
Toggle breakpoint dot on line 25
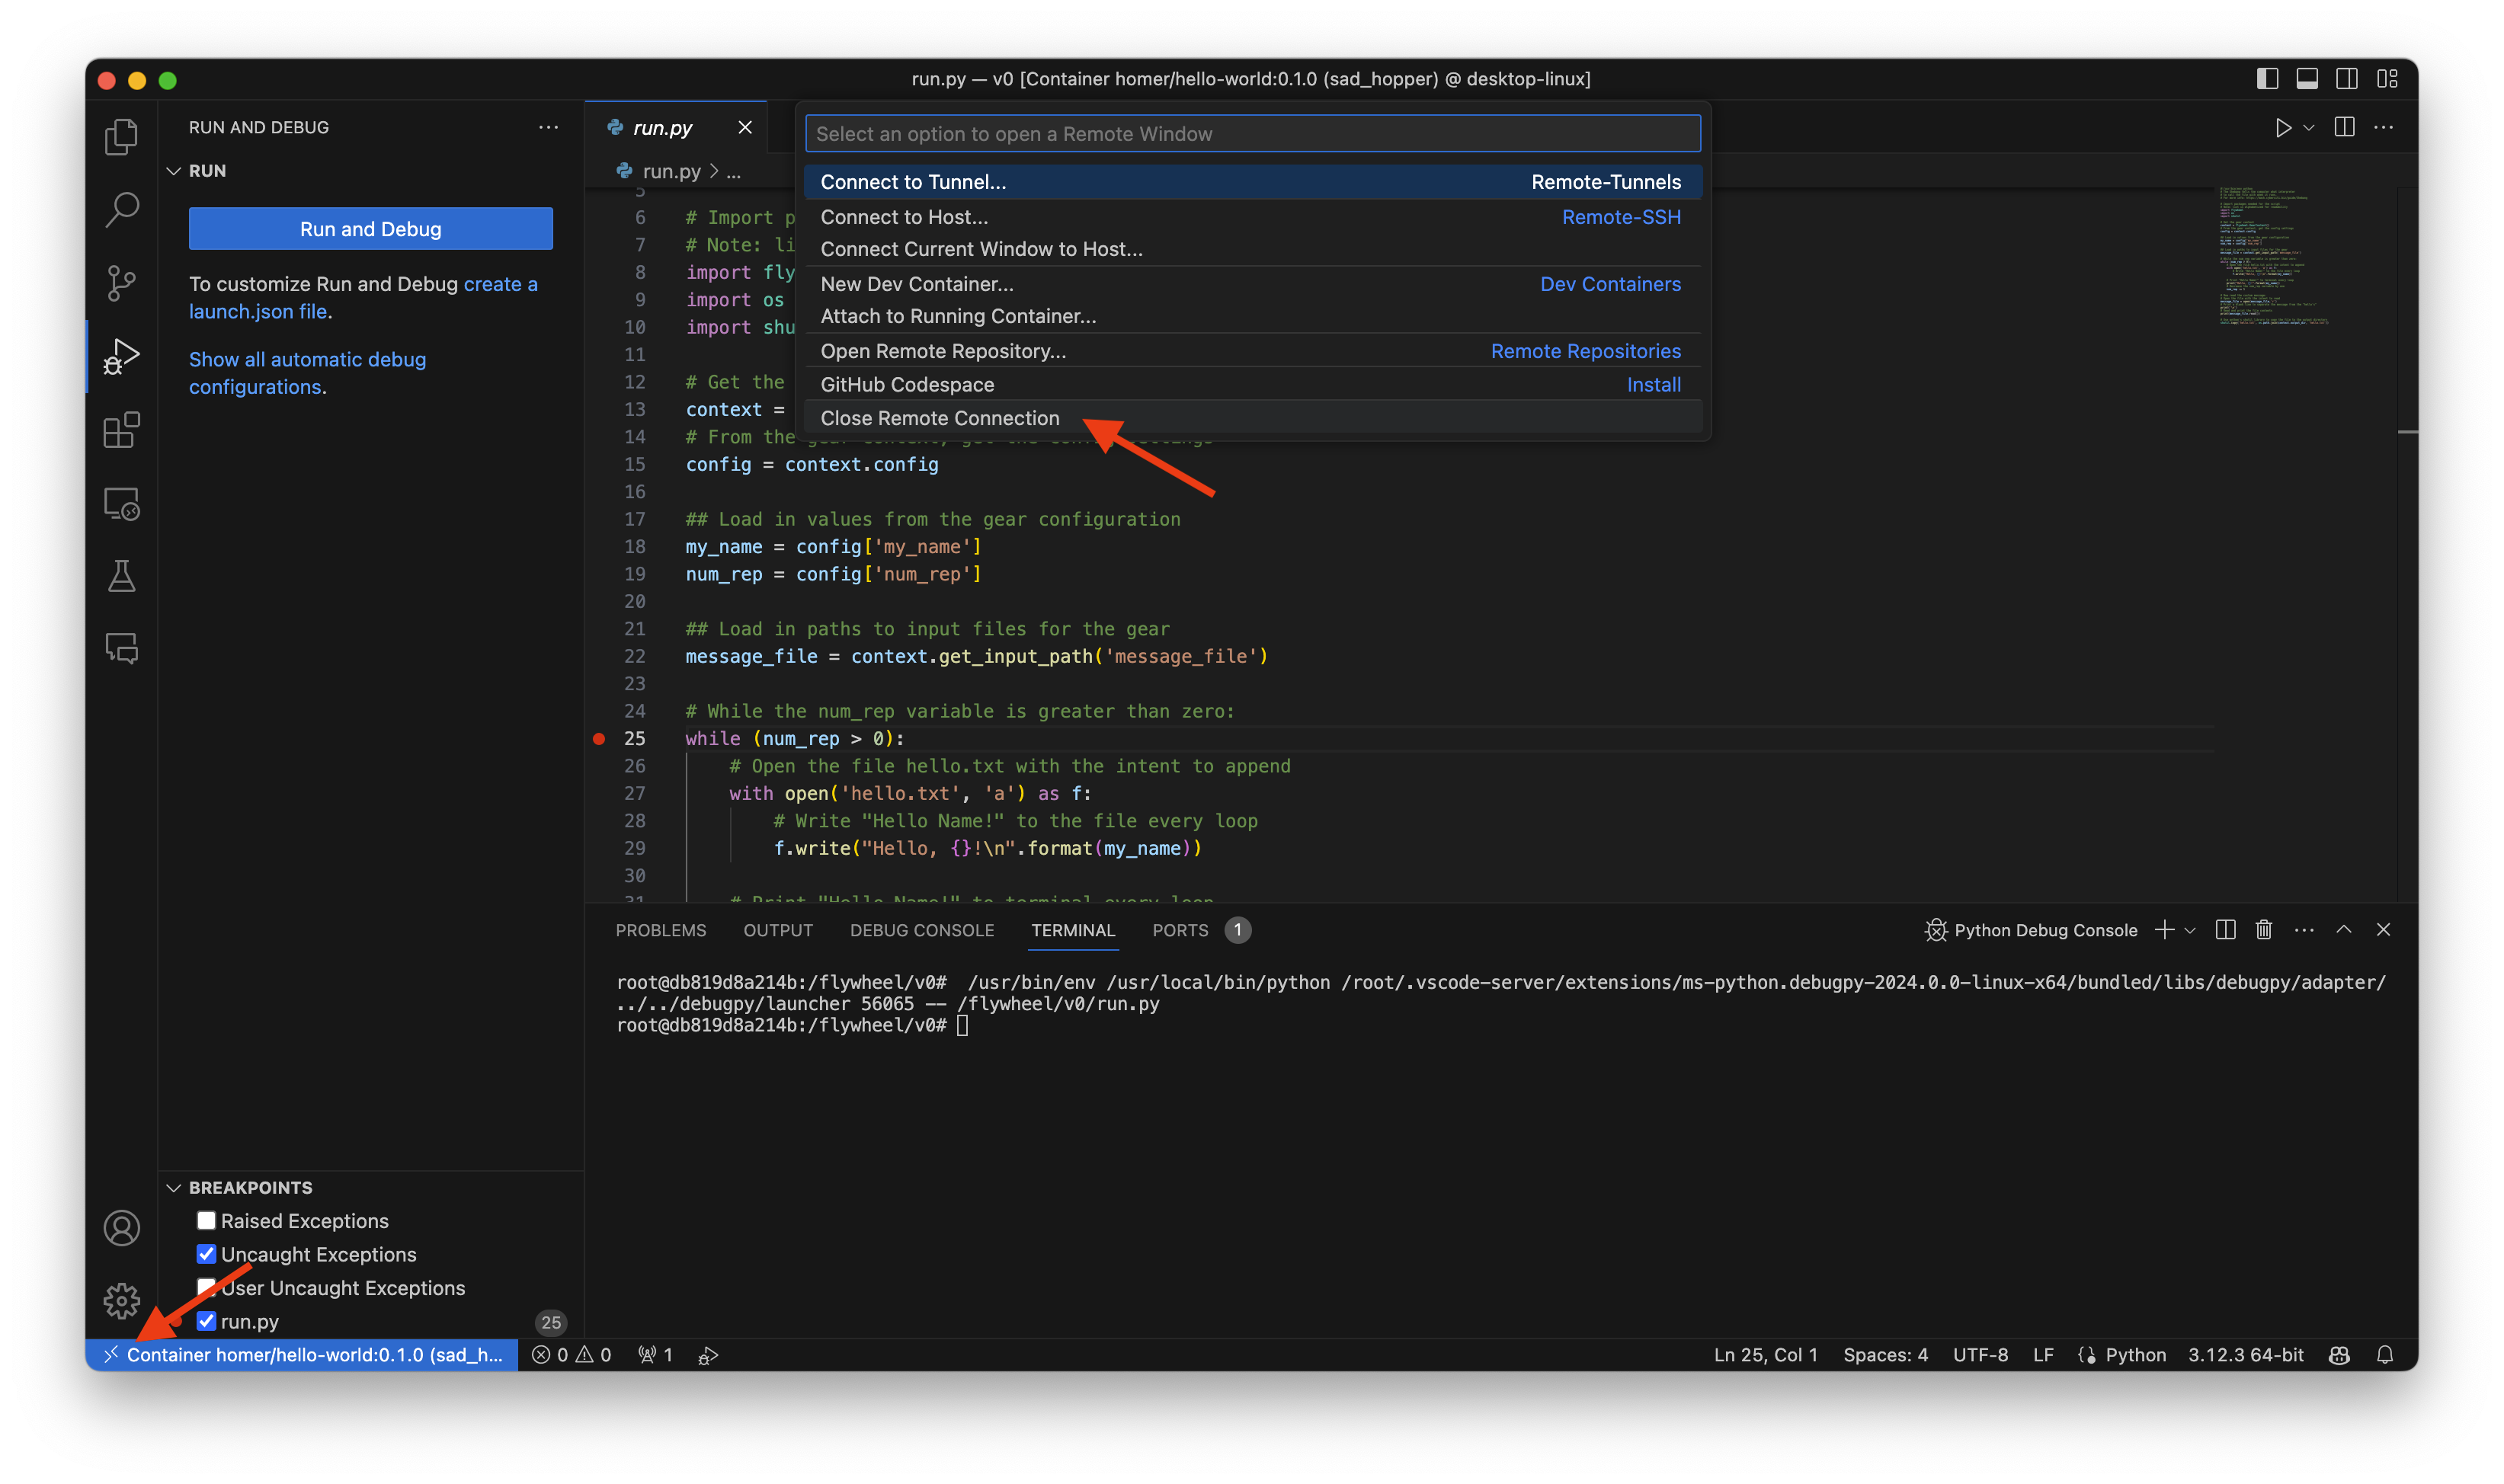tap(599, 739)
